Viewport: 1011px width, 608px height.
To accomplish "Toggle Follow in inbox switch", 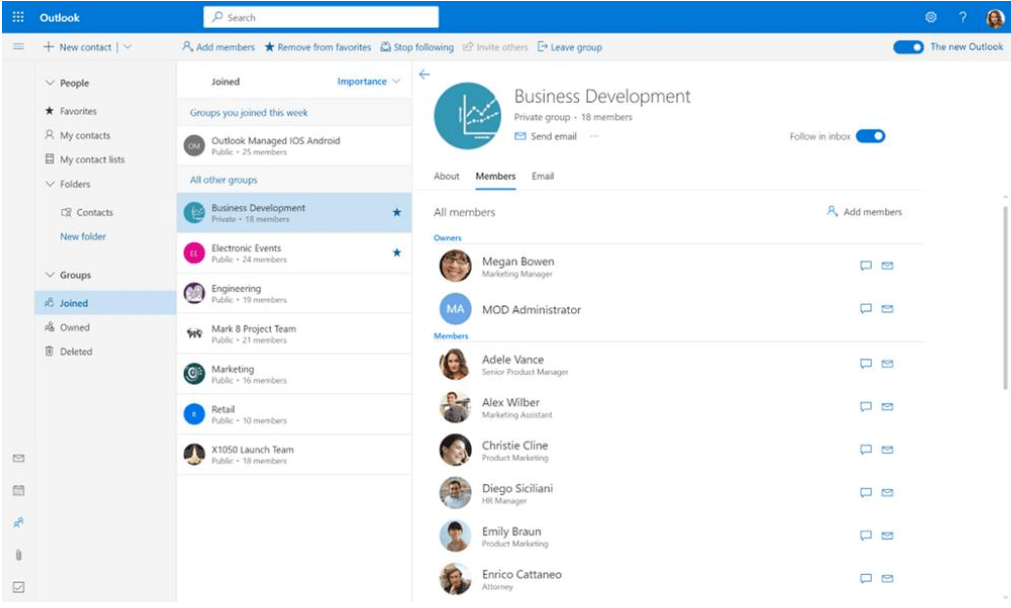I will click(870, 136).
